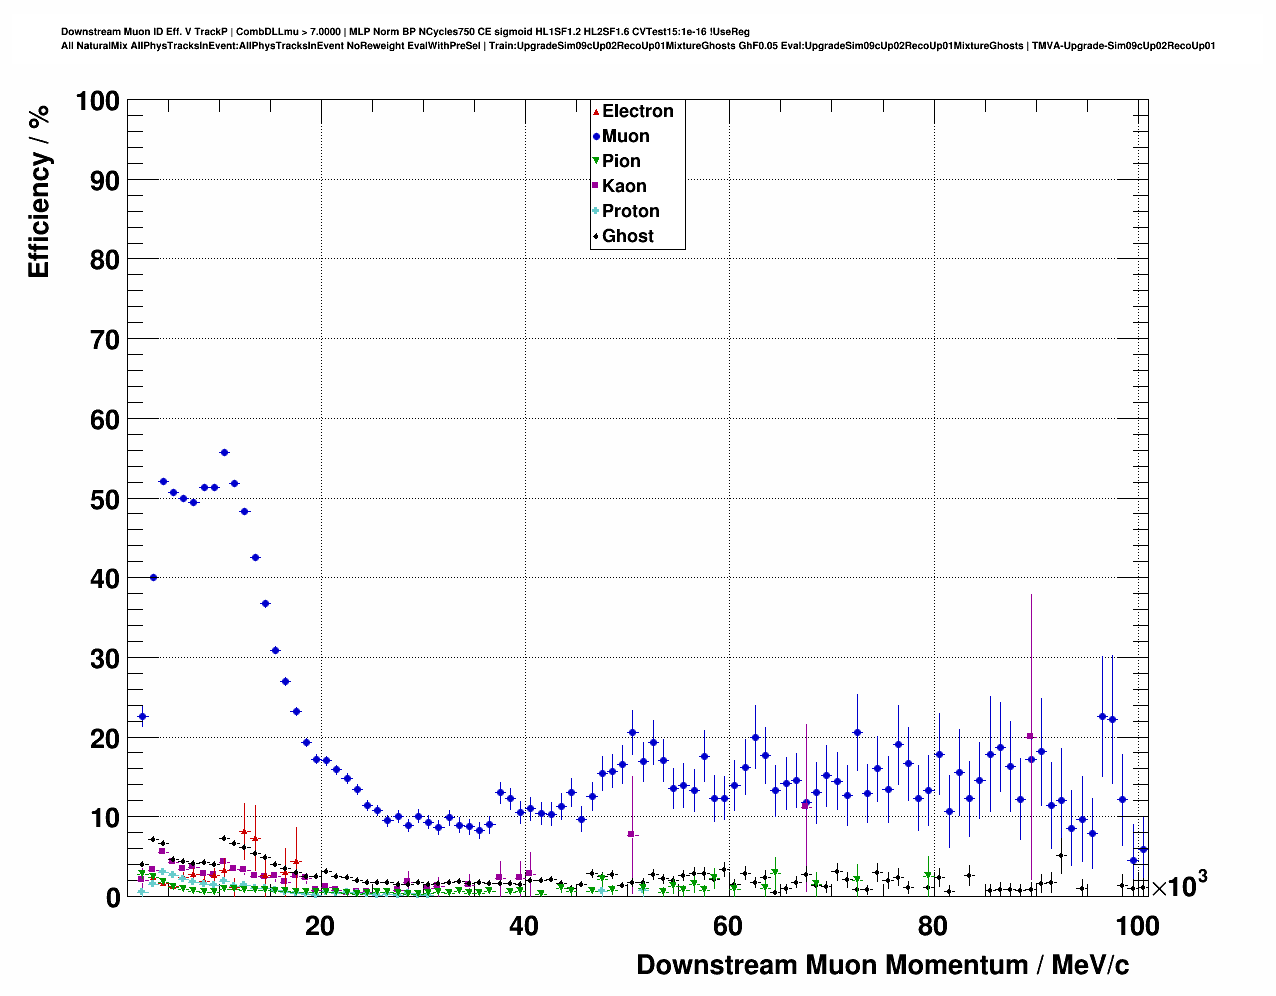Click the y-axis label 10
Screen dimensions: 1276x996
(105, 818)
